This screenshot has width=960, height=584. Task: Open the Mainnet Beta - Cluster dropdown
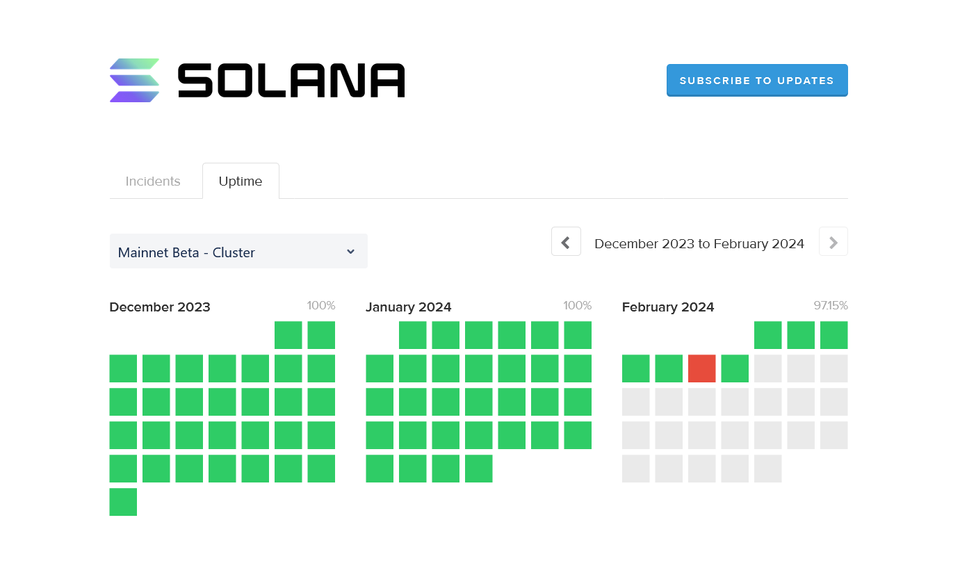238,252
